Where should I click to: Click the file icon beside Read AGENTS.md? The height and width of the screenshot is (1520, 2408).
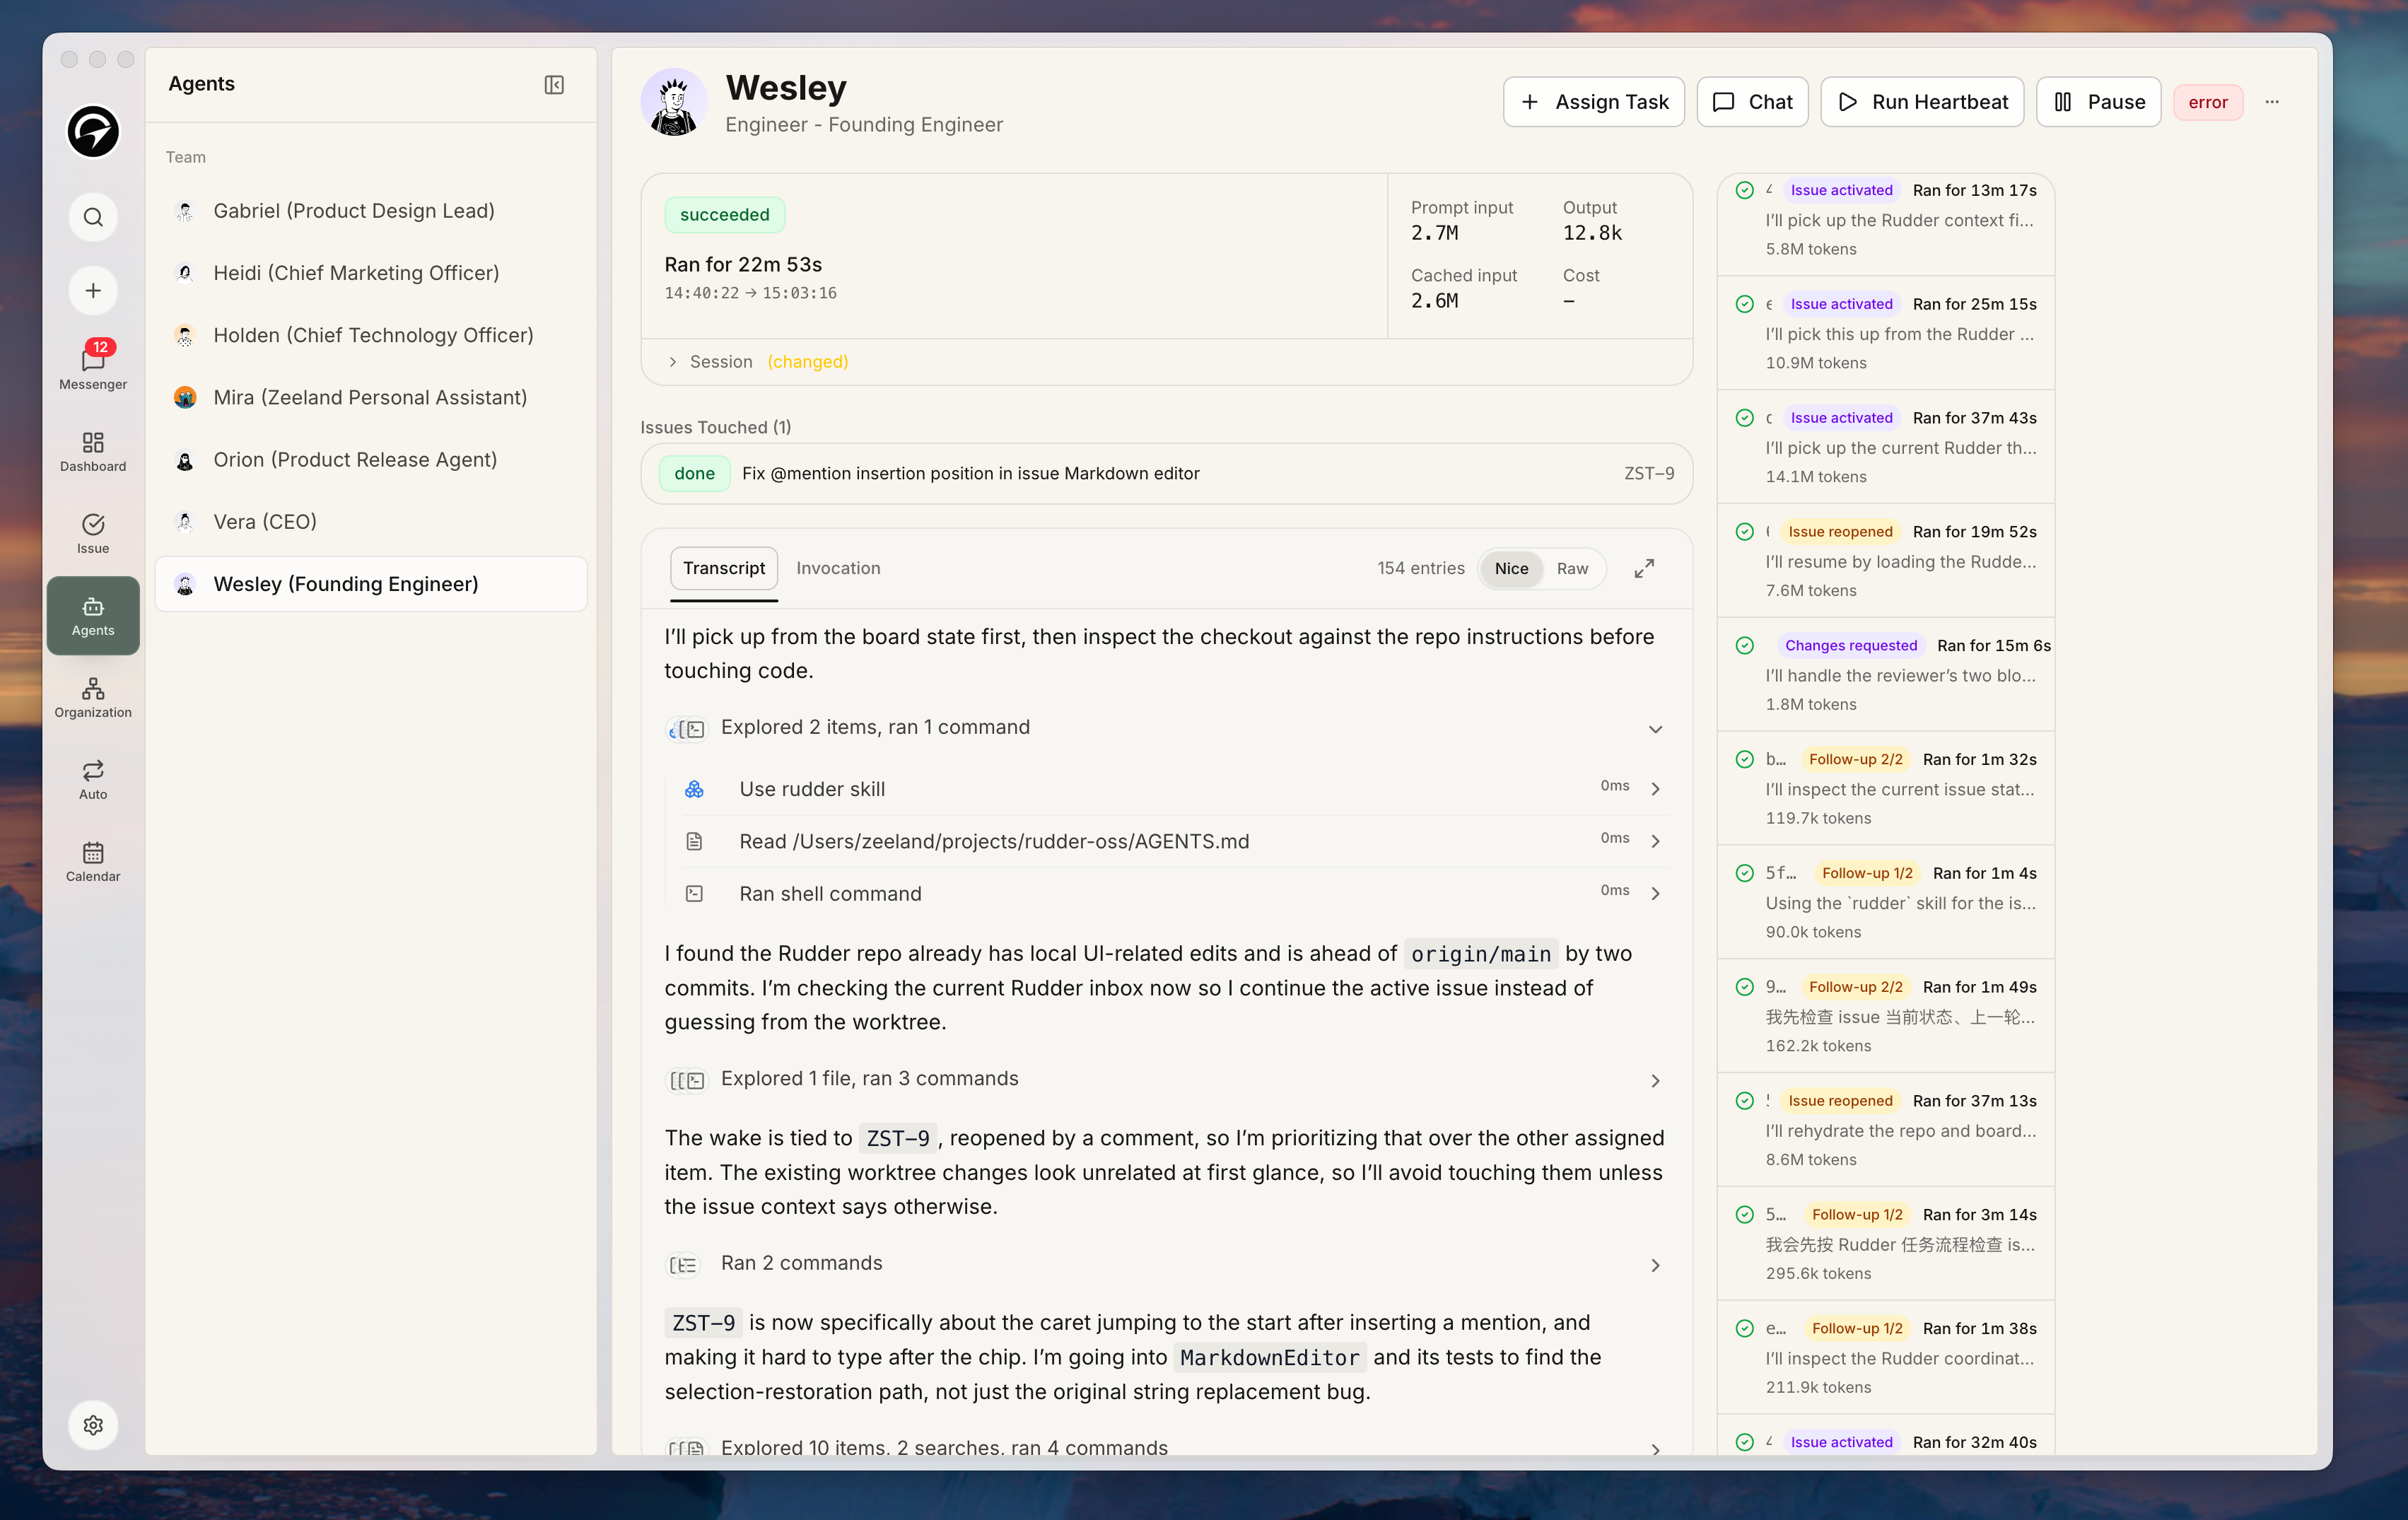coord(694,841)
